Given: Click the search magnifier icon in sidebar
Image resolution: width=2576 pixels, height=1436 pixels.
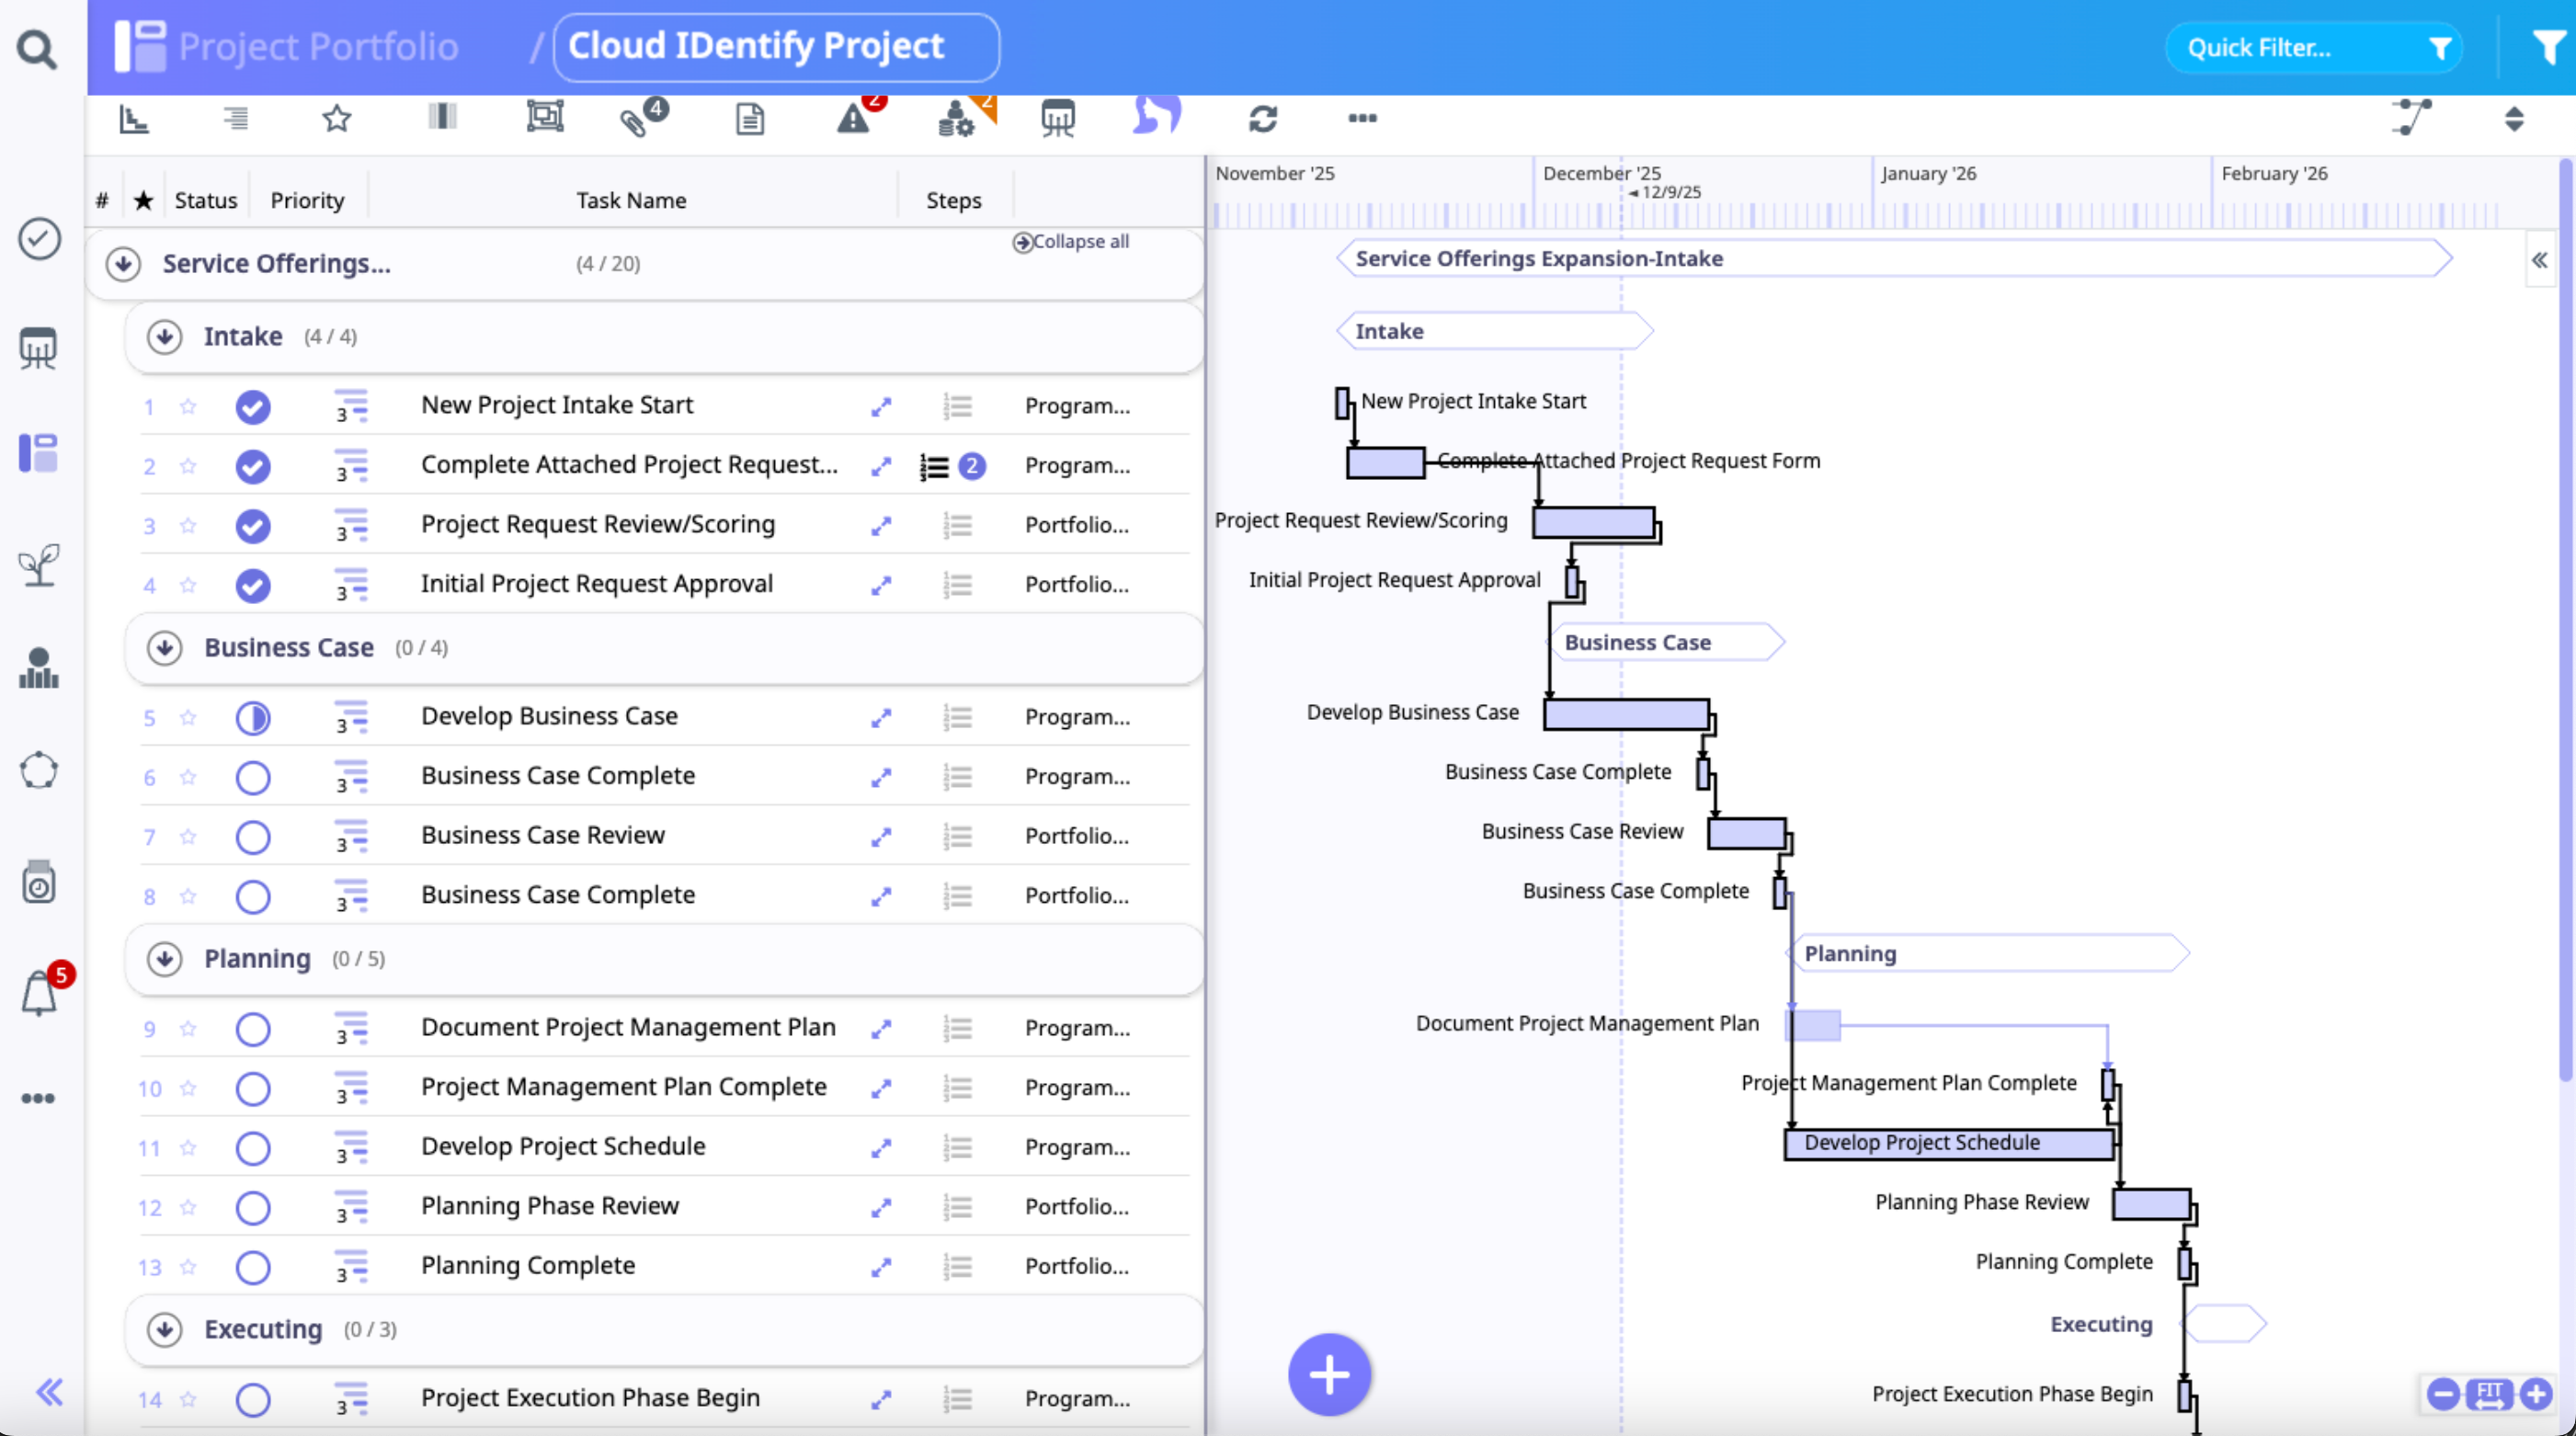Looking at the screenshot, I should pos(37,48).
